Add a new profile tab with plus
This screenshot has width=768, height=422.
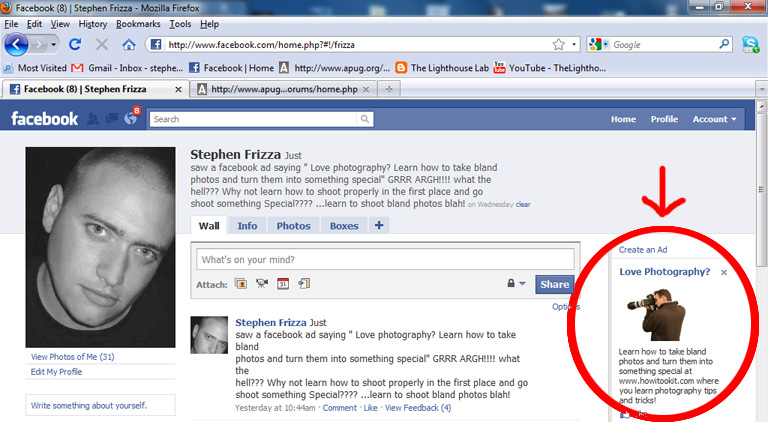(x=379, y=225)
